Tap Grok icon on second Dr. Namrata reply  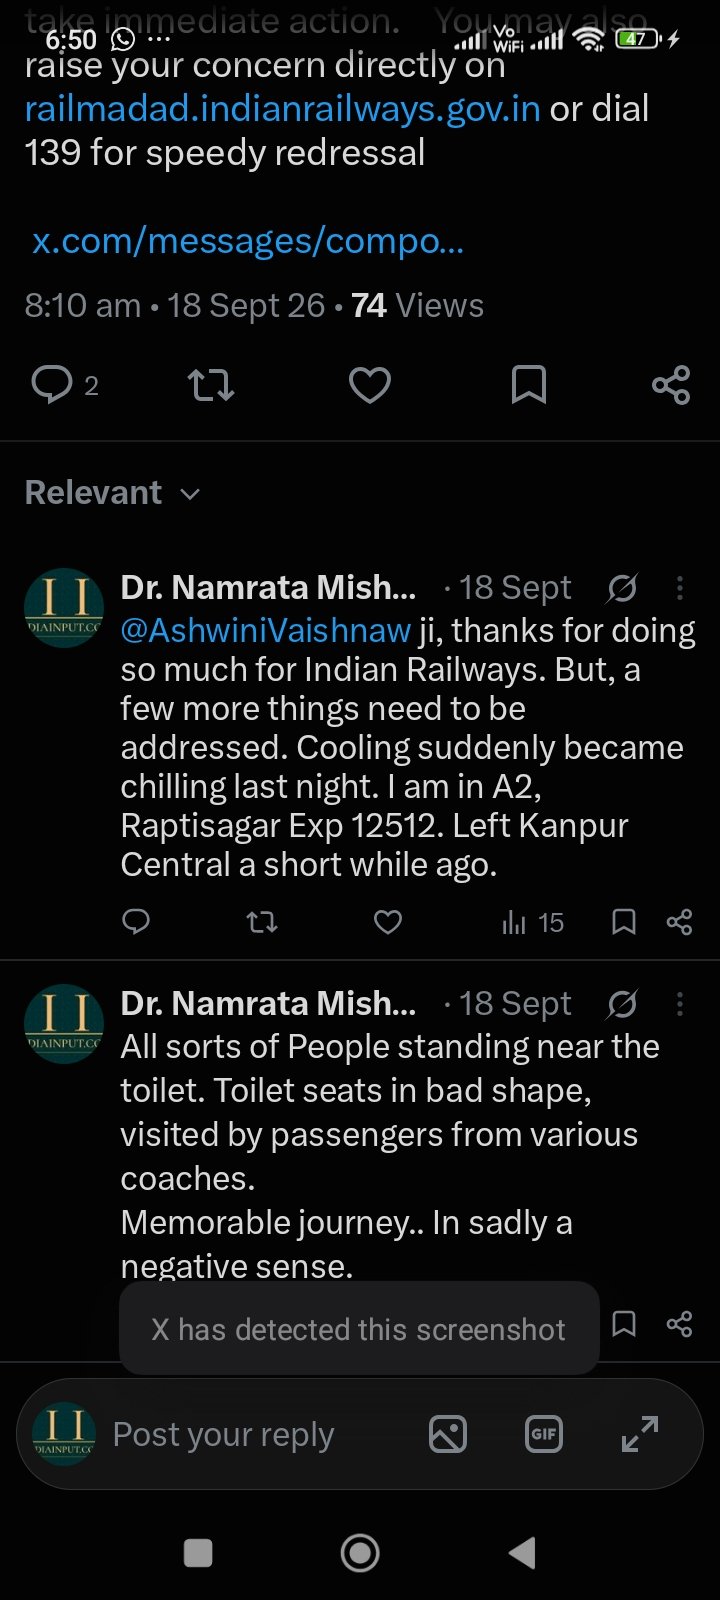(622, 1004)
